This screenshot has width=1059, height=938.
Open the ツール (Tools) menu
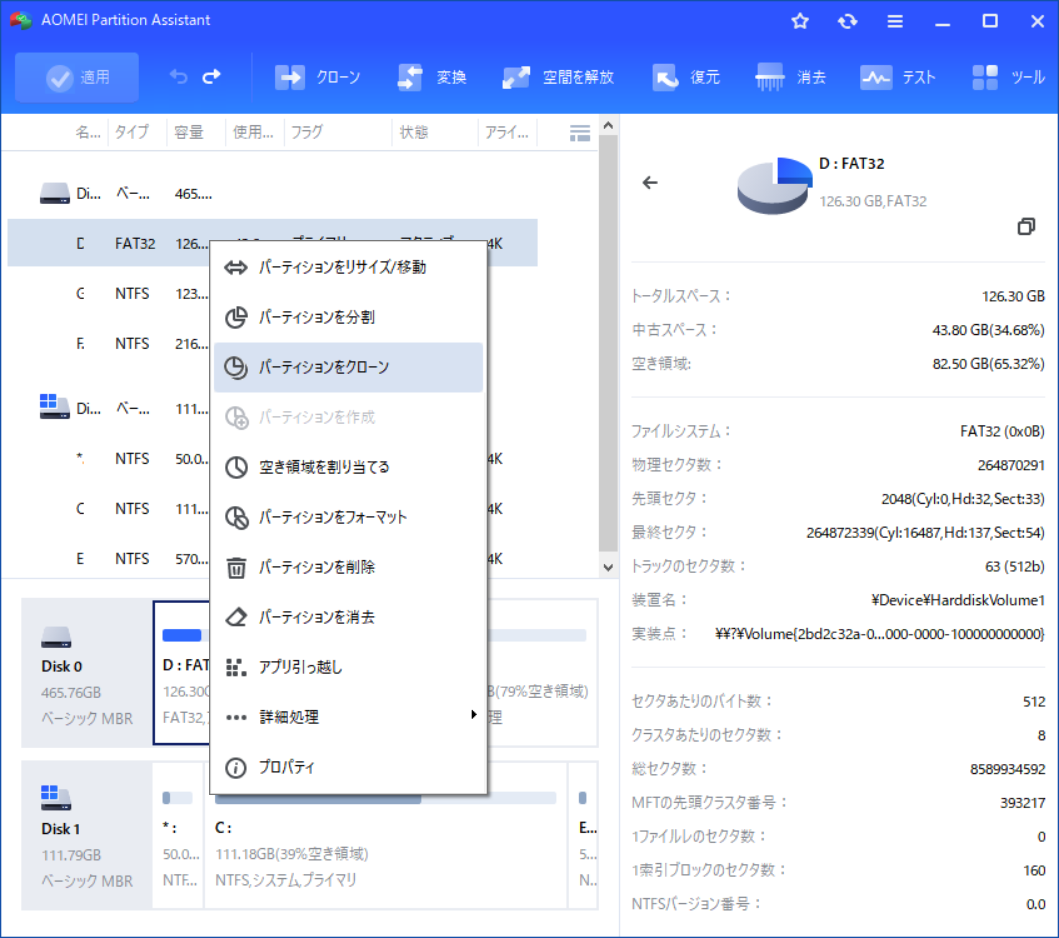pyautogui.click(x=1008, y=78)
